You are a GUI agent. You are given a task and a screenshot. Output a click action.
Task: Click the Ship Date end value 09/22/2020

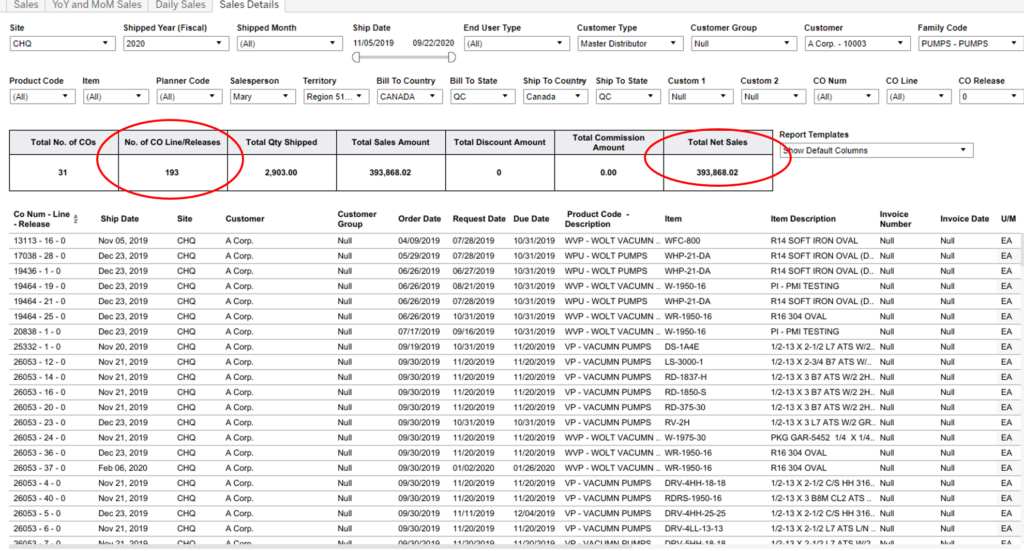[x=433, y=43]
